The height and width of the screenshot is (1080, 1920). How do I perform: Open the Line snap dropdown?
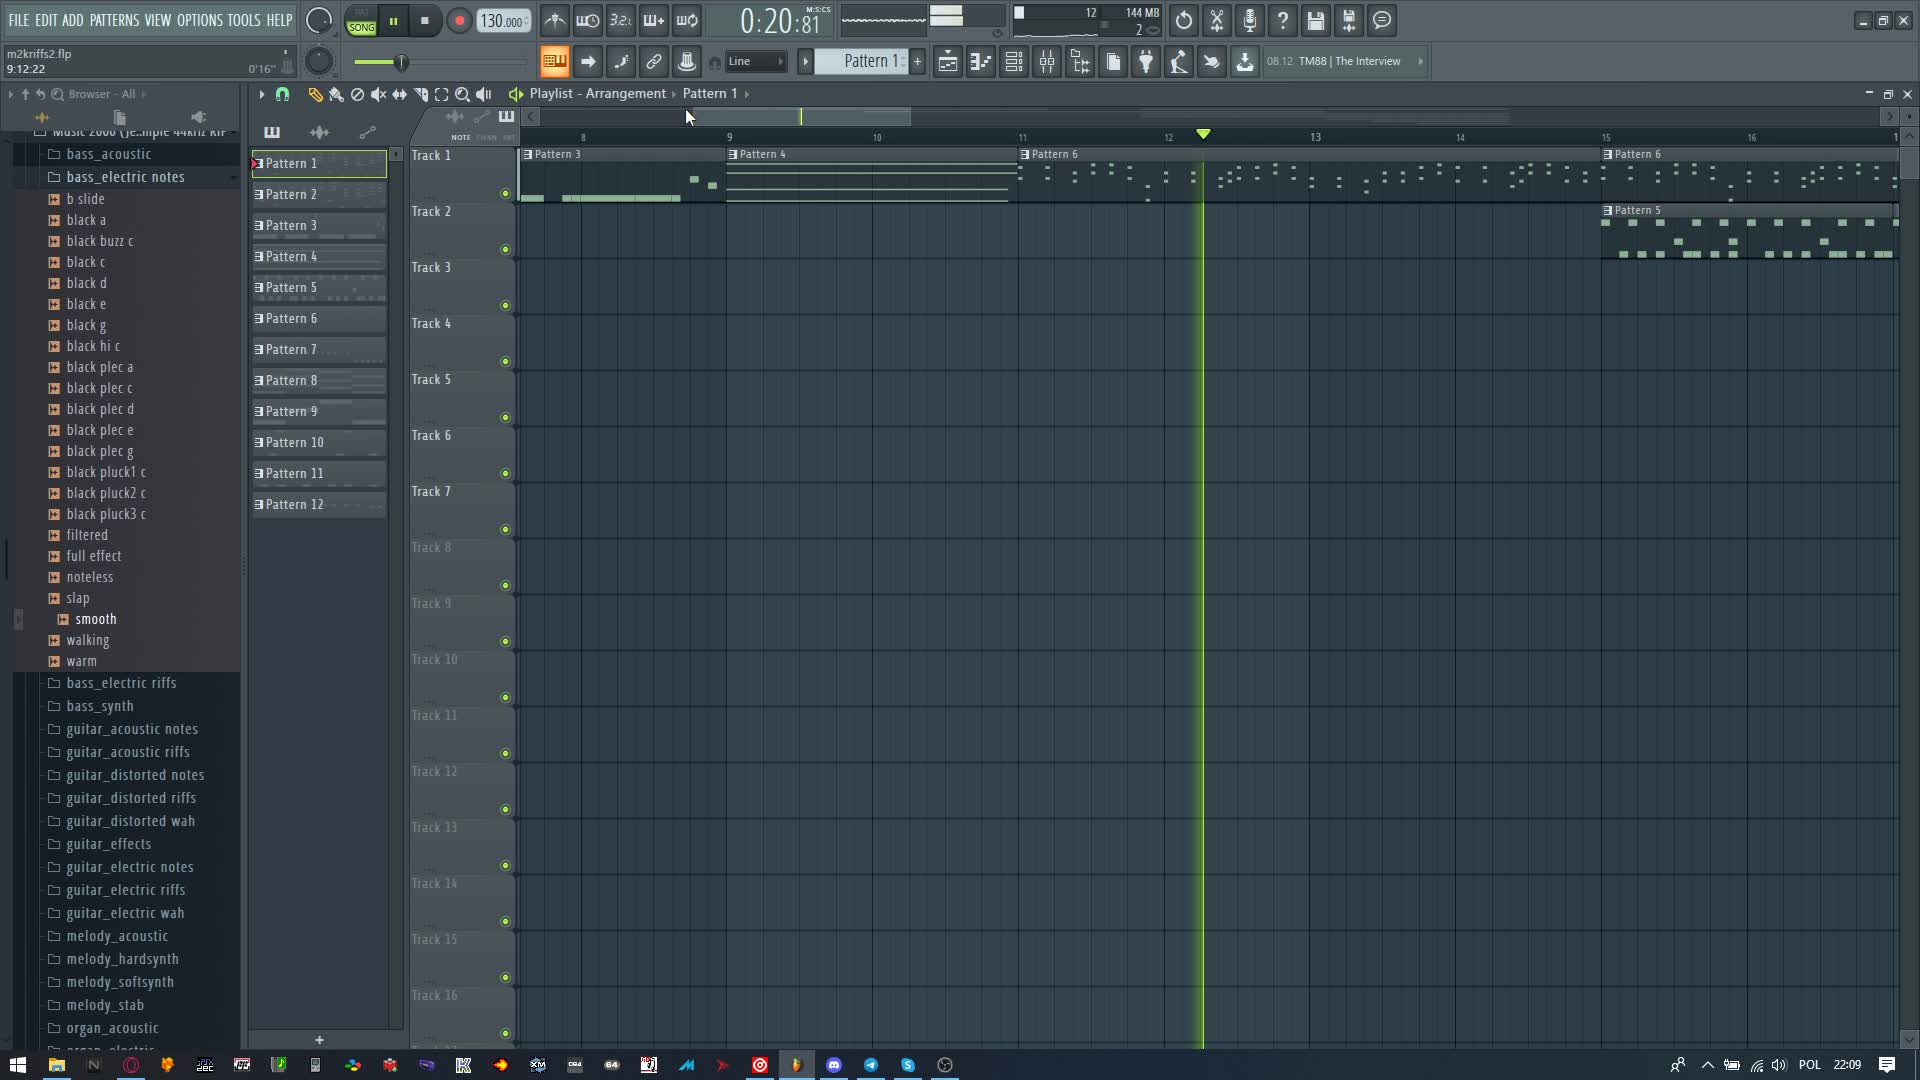(x=756, y=61)
